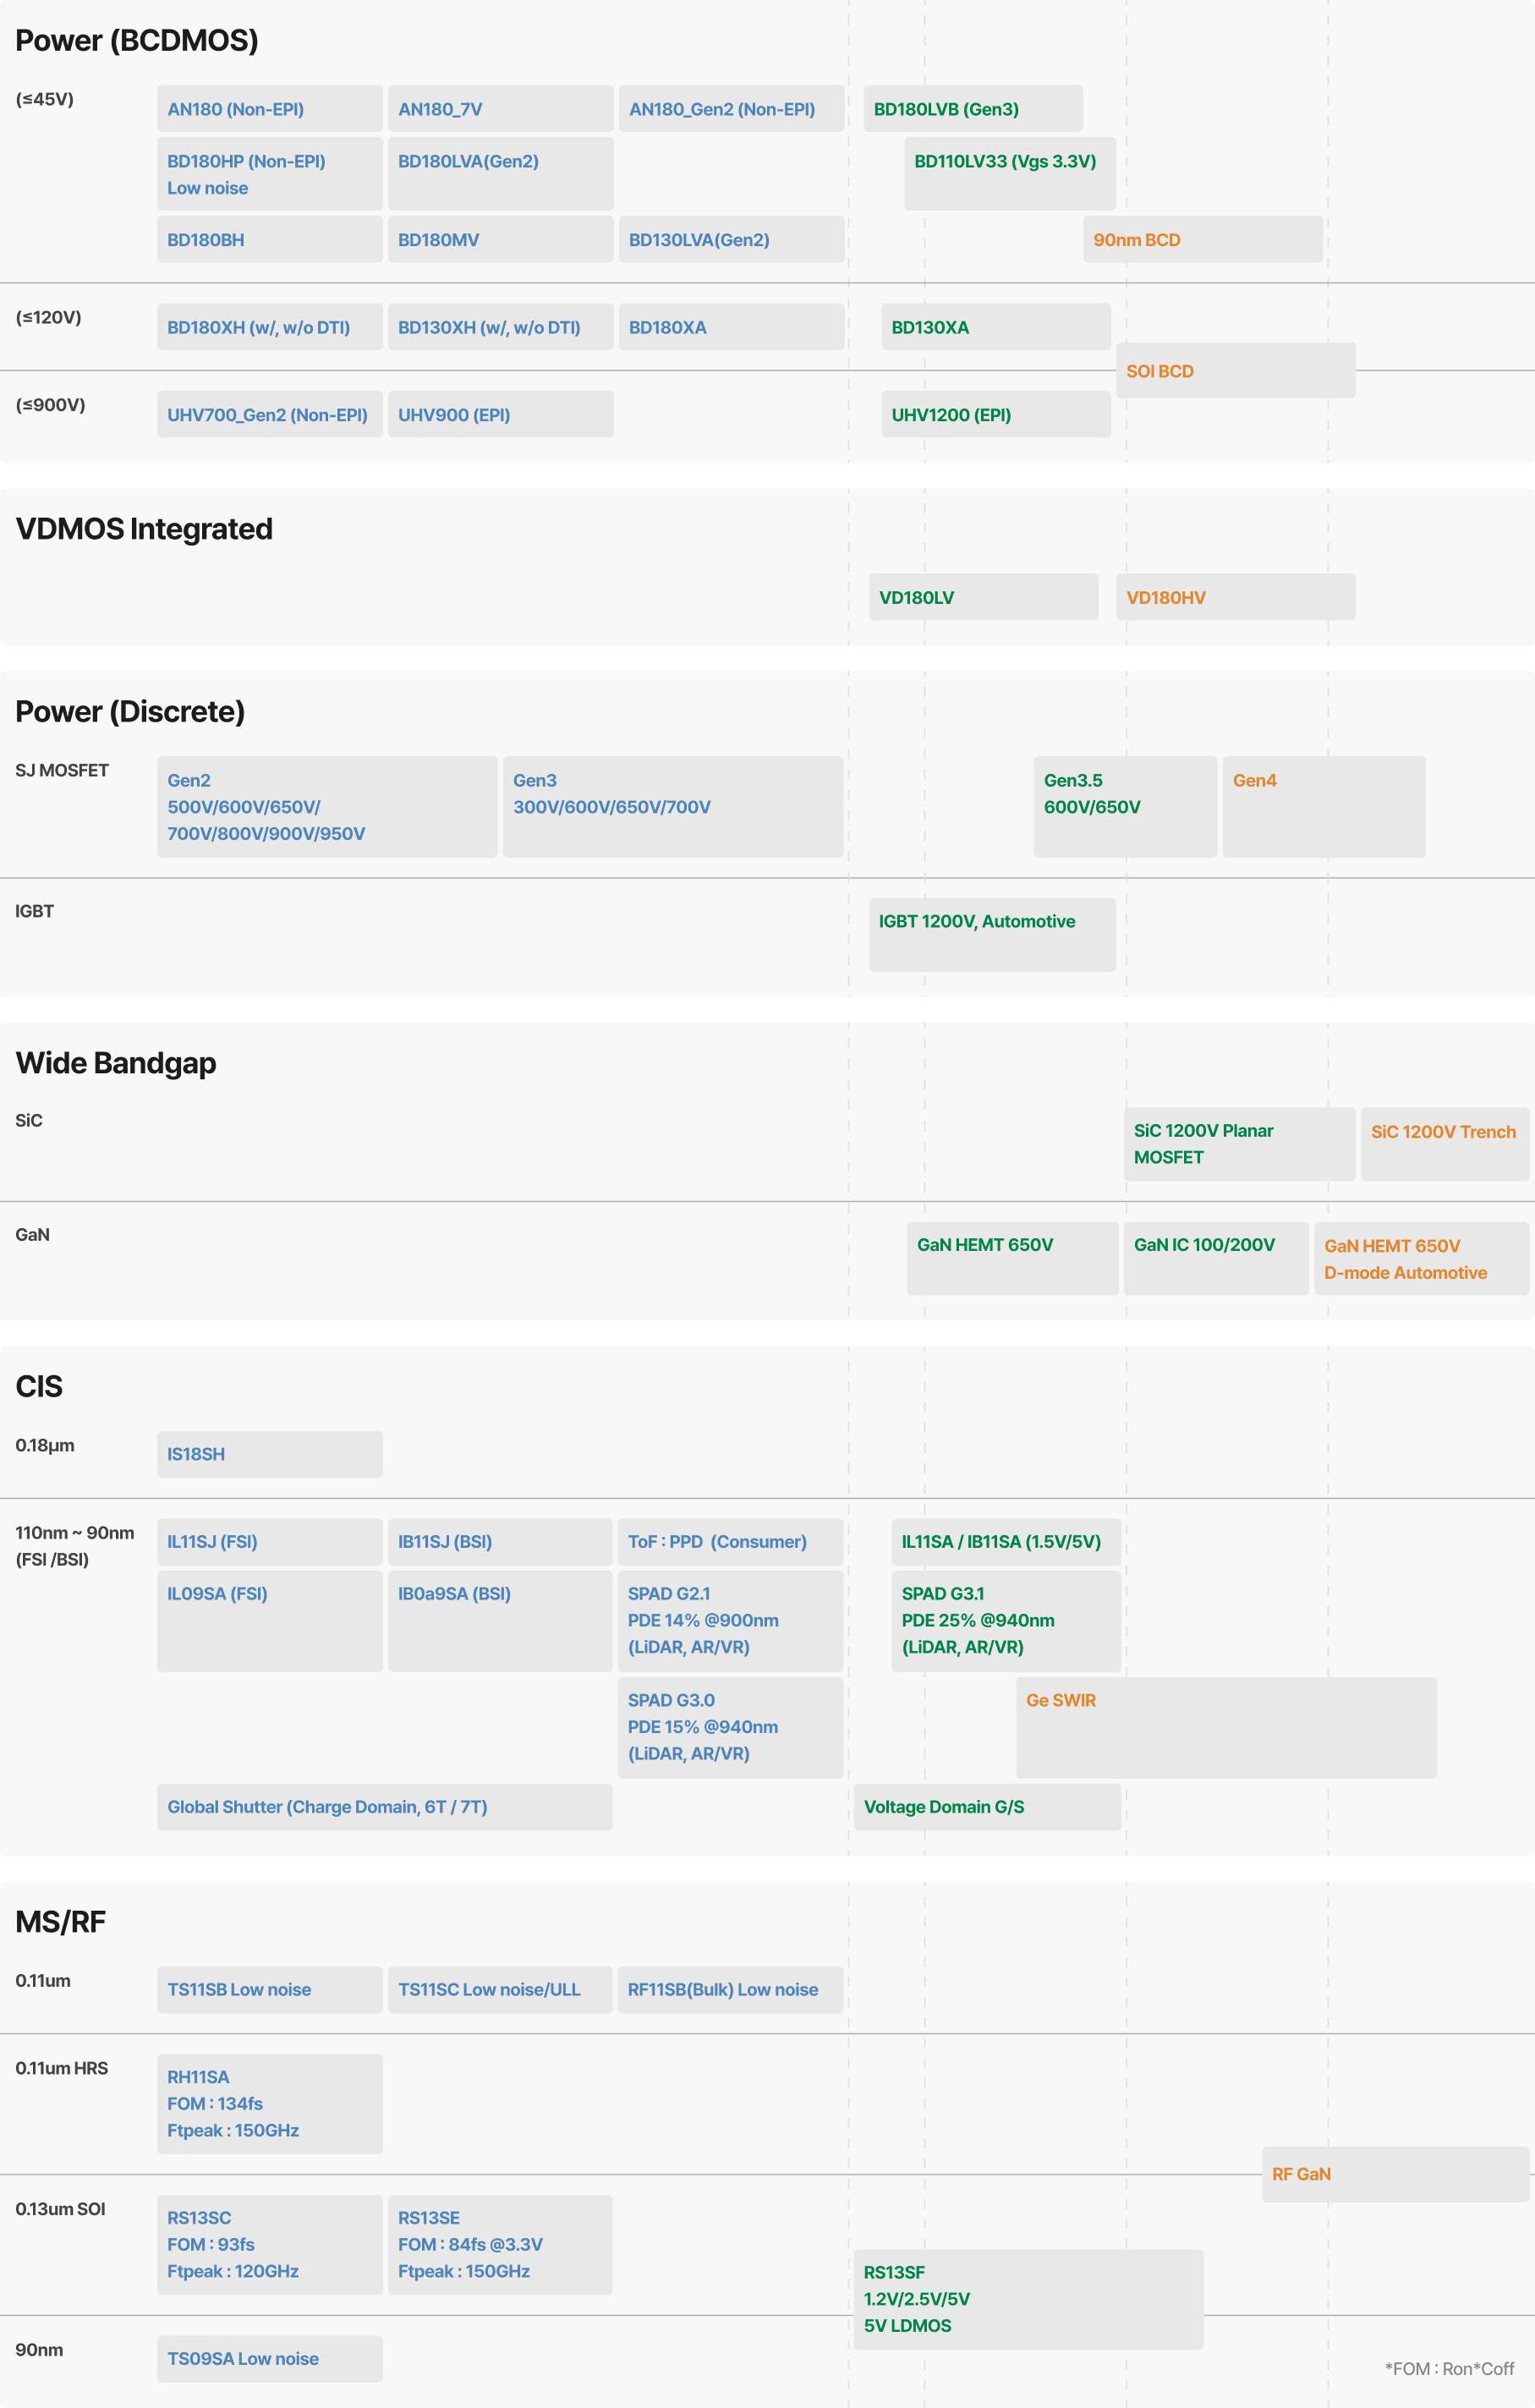Click the VD180LV item
The image size is (1535, 2408).
click(982, 598)
